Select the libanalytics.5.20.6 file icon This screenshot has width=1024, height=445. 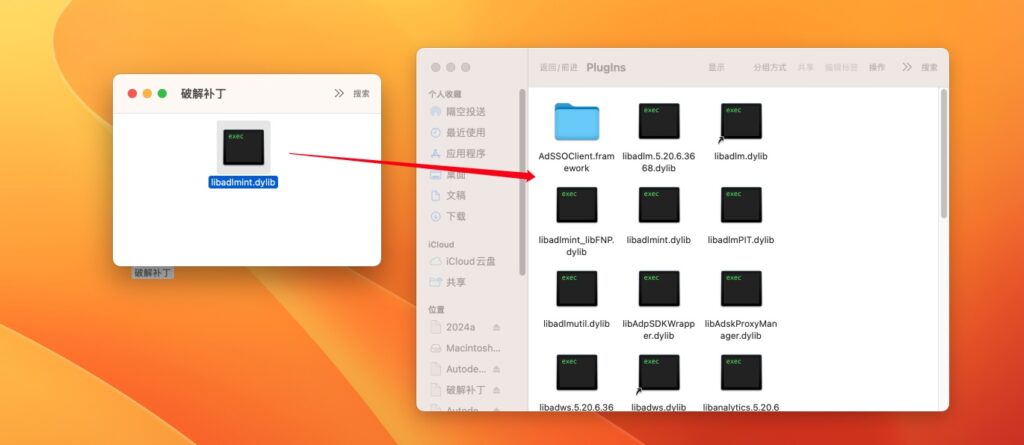741,372
